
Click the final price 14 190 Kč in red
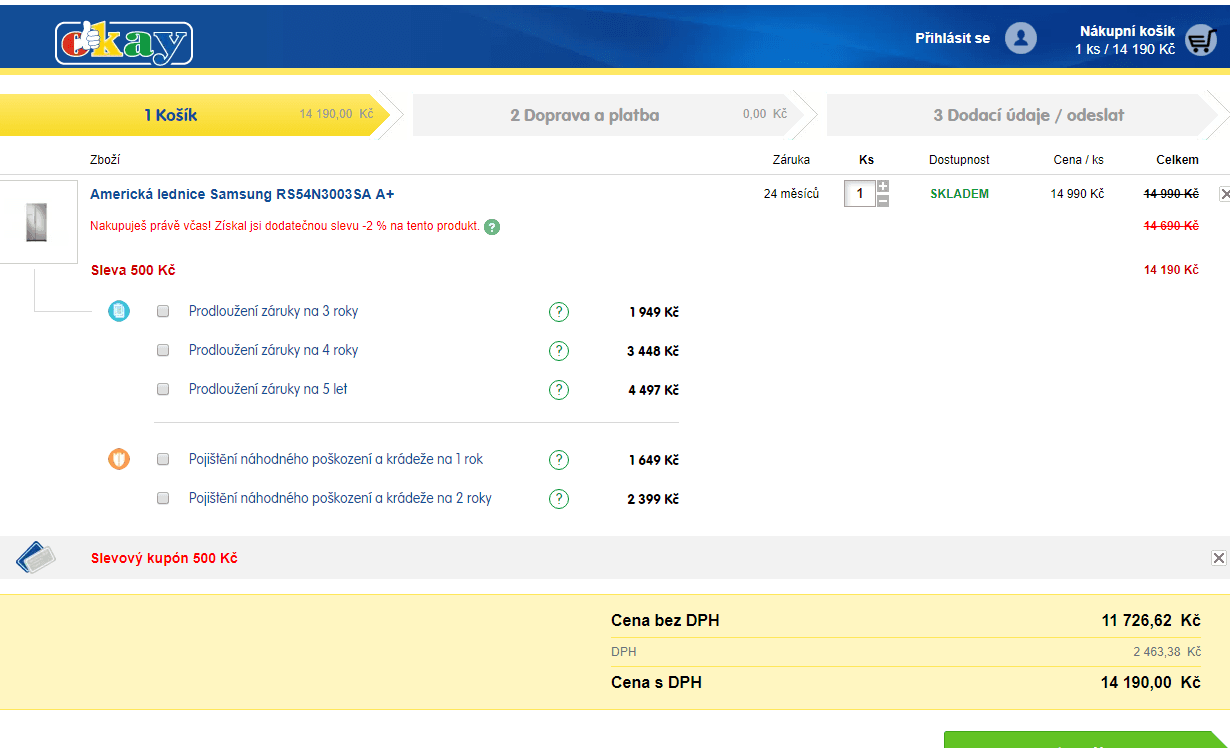[1171, 270]
